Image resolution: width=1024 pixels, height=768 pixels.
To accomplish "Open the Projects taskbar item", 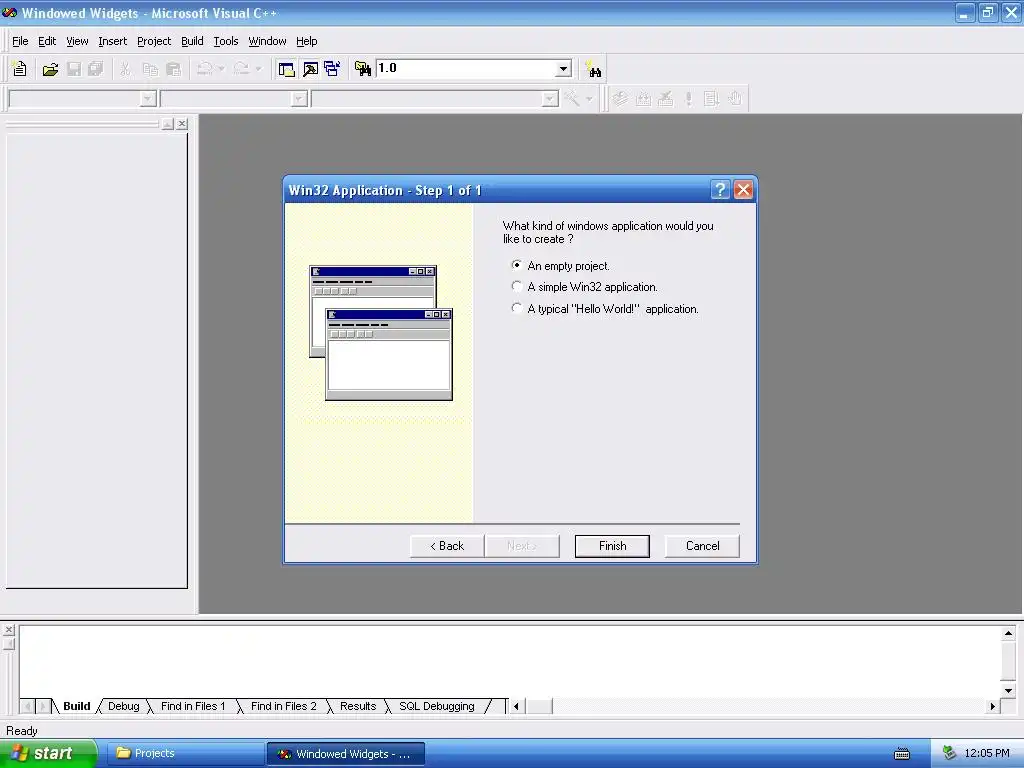I will [x=185, y=754].
